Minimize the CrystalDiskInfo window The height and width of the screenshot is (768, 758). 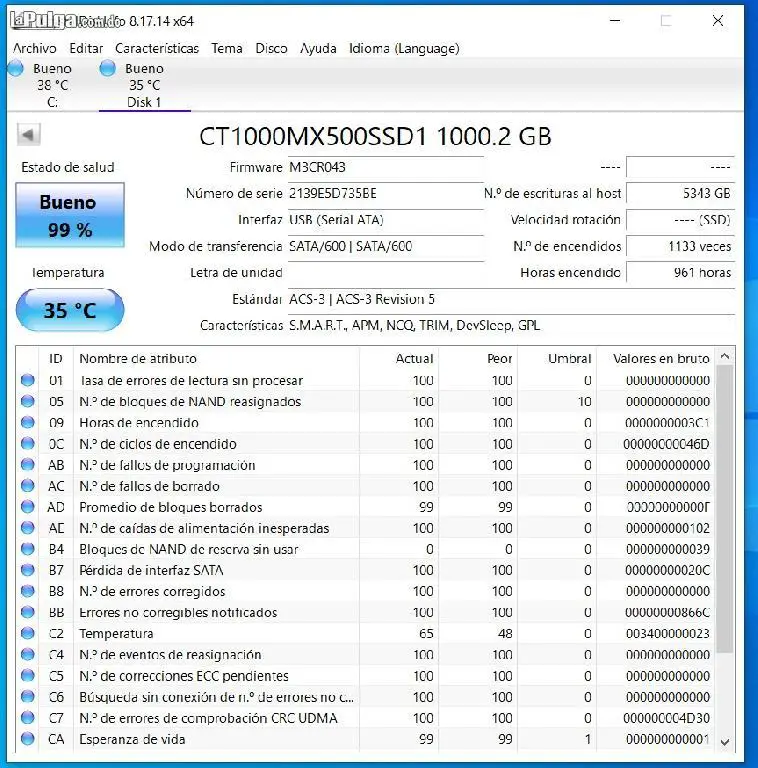pos(615,21)
